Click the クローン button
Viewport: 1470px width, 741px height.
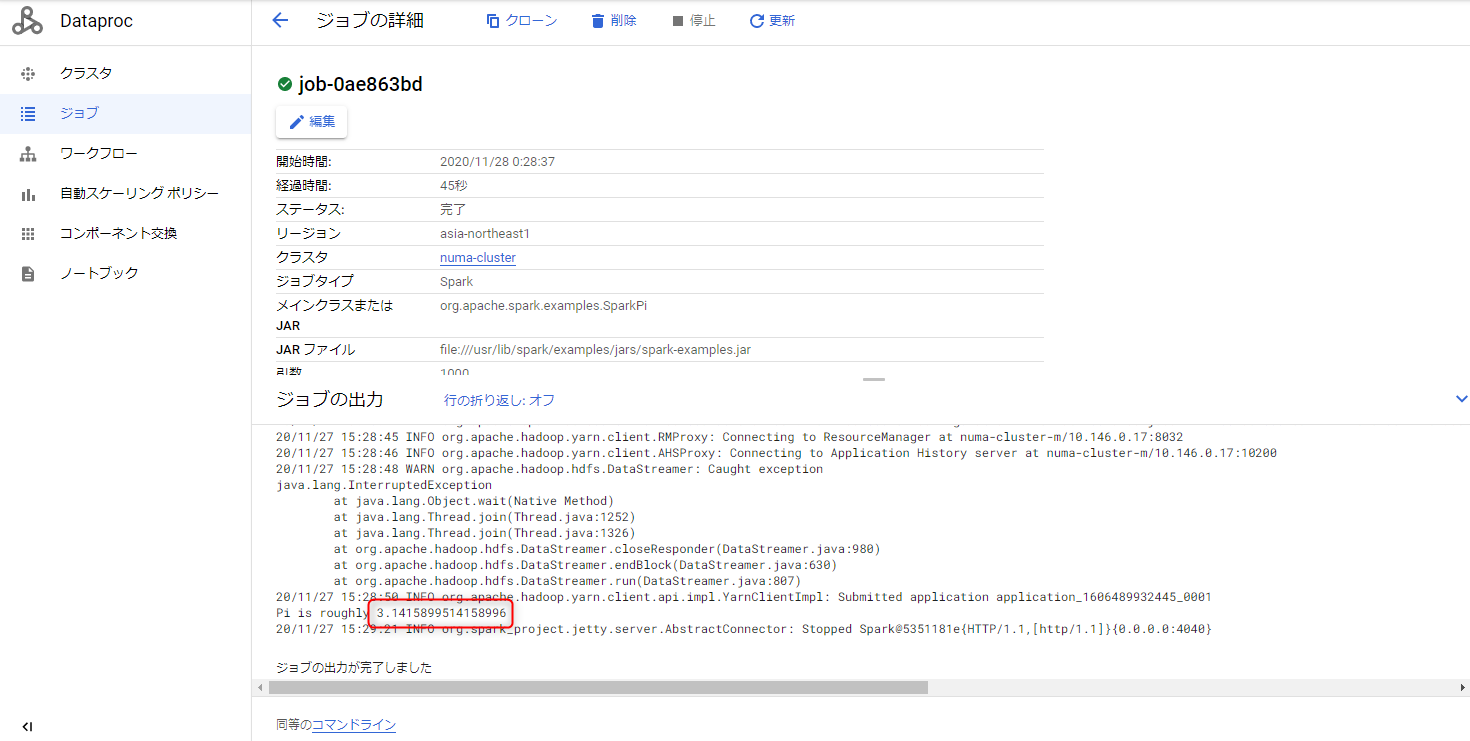point(521,21)
